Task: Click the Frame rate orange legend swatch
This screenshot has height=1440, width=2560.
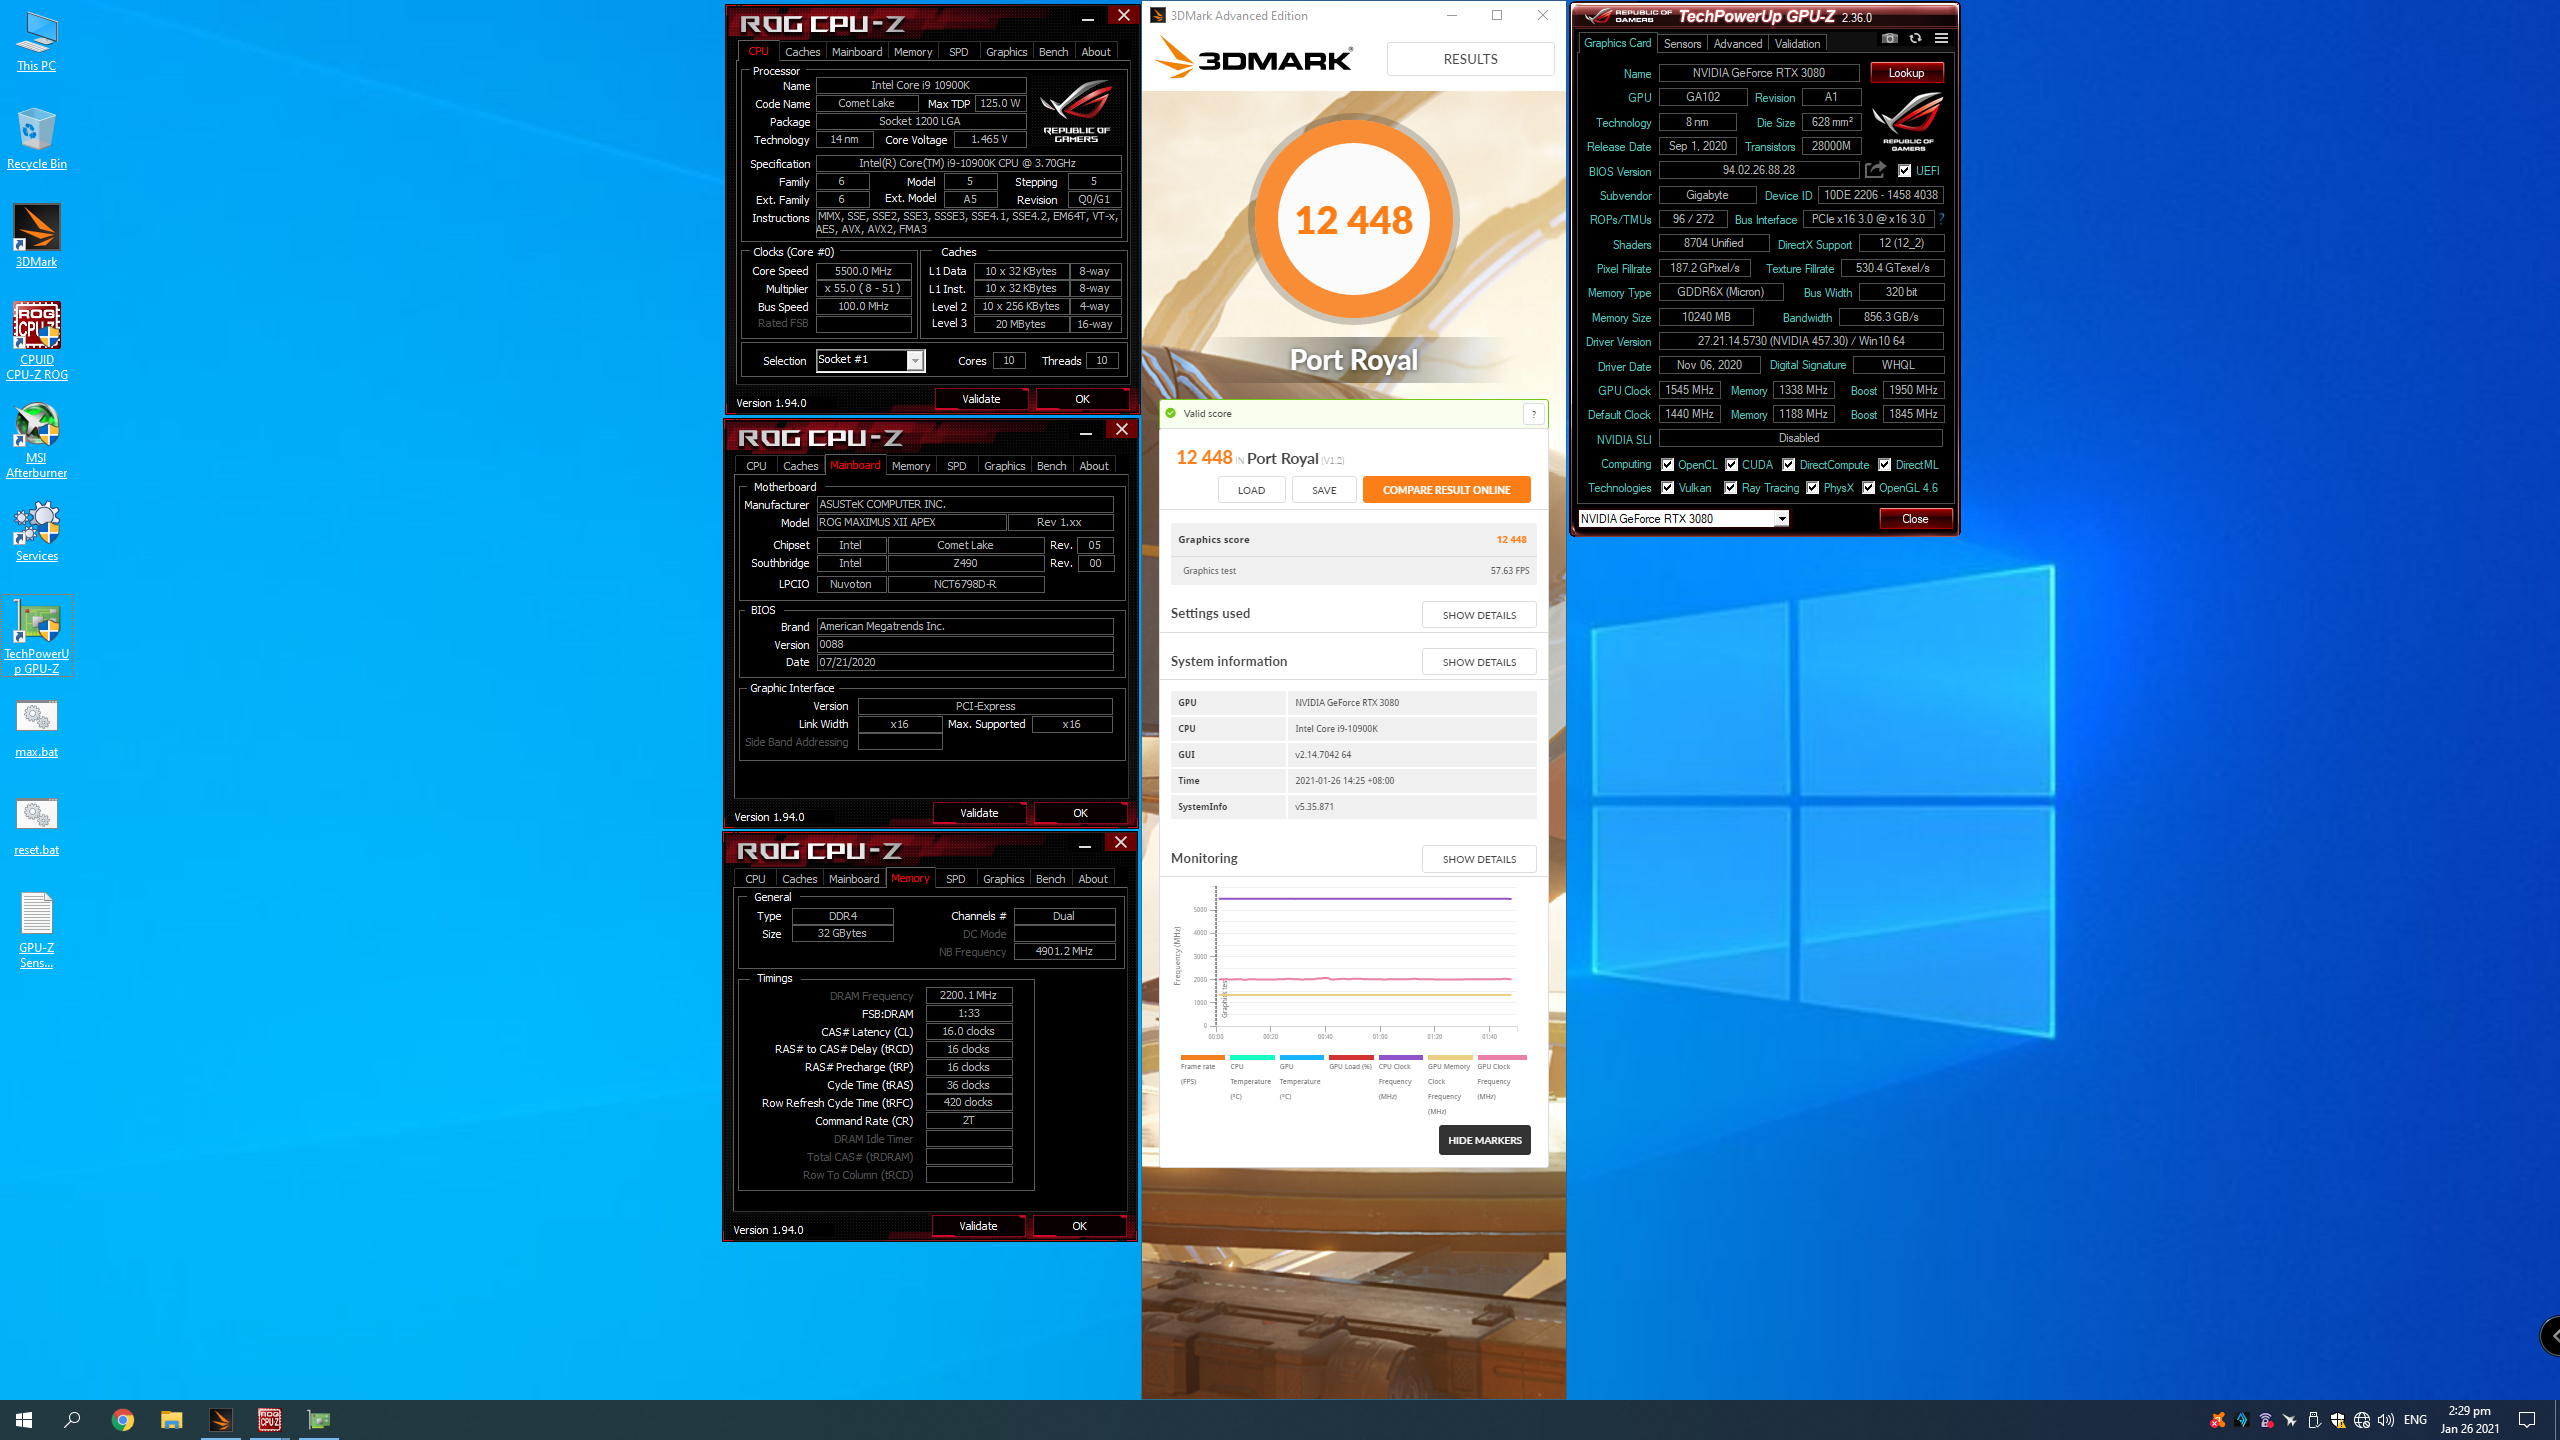Action: [1202, 1057]
